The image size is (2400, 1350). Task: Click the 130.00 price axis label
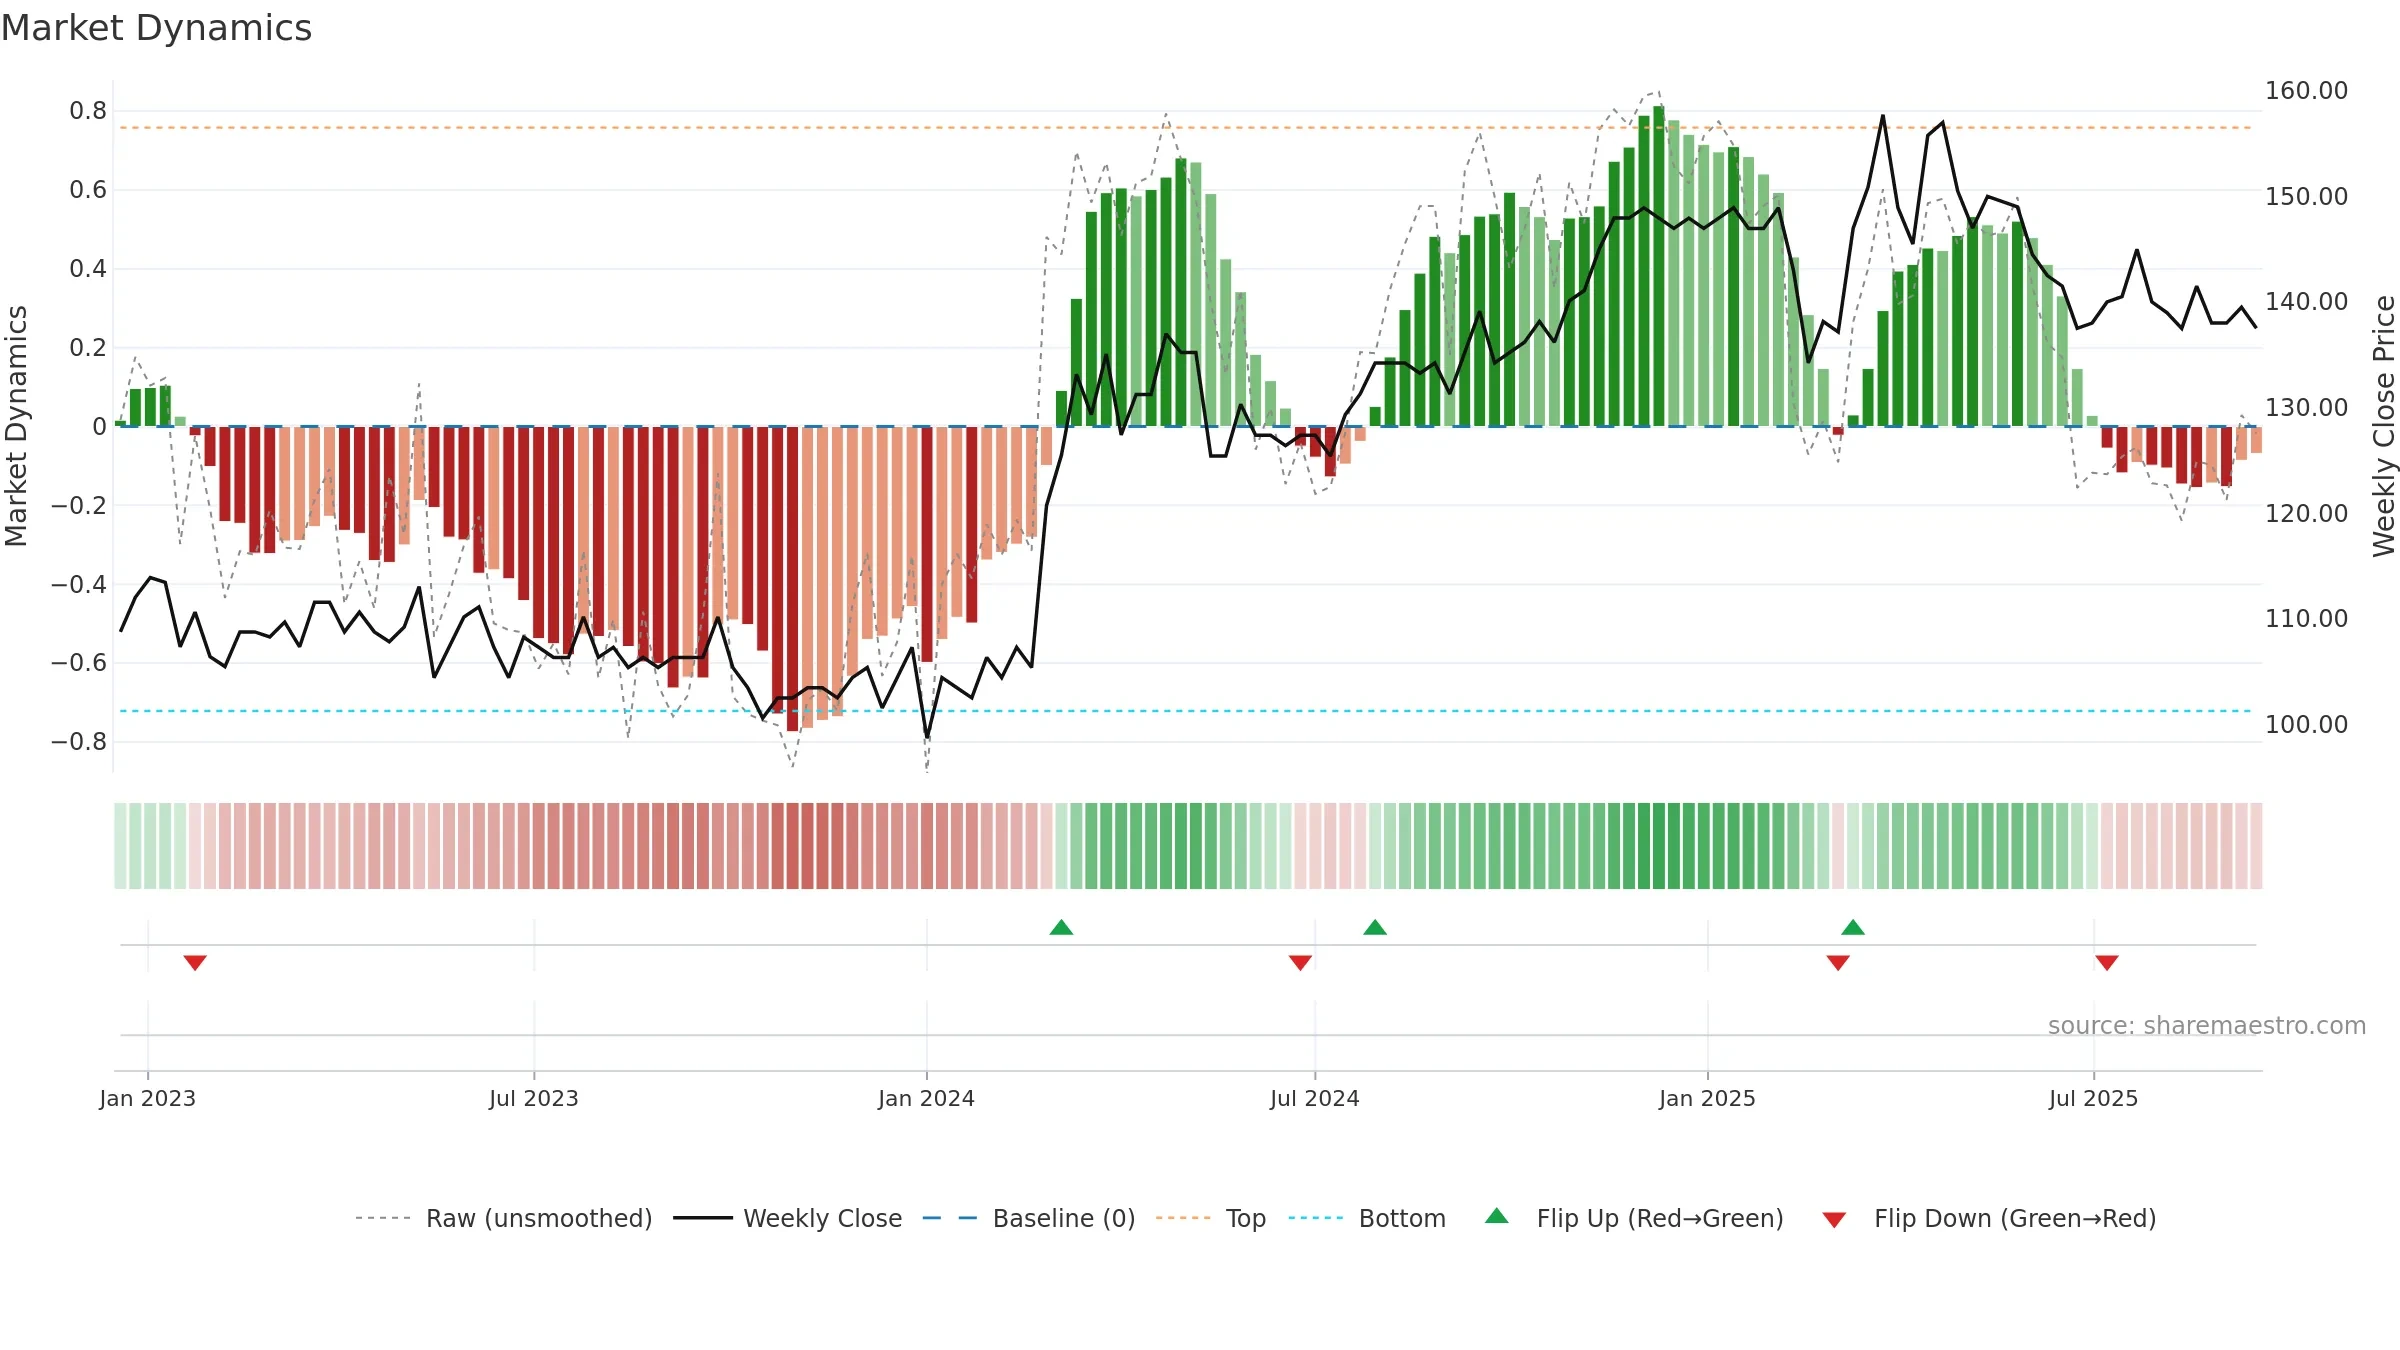click(2307, 408)
